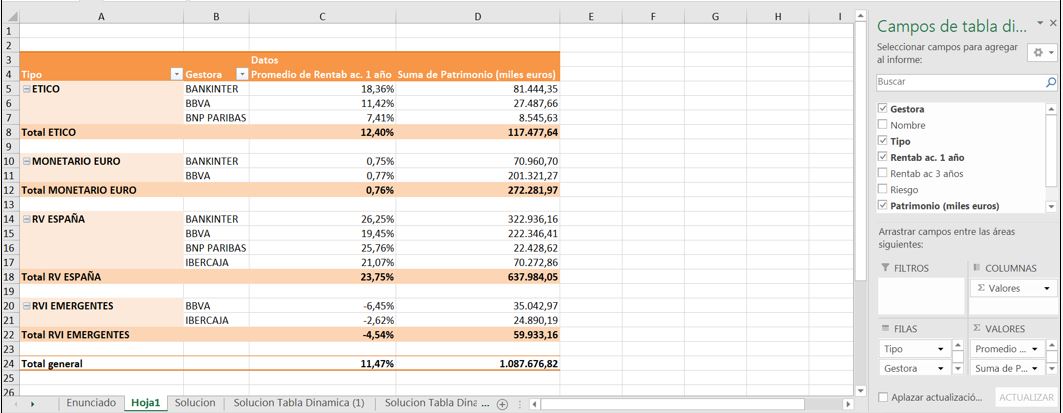The height and width of the screenshot is (413, 1063).
Task: Open the Gestora column filter dropdown in header
Action: [x=242, y=75]
